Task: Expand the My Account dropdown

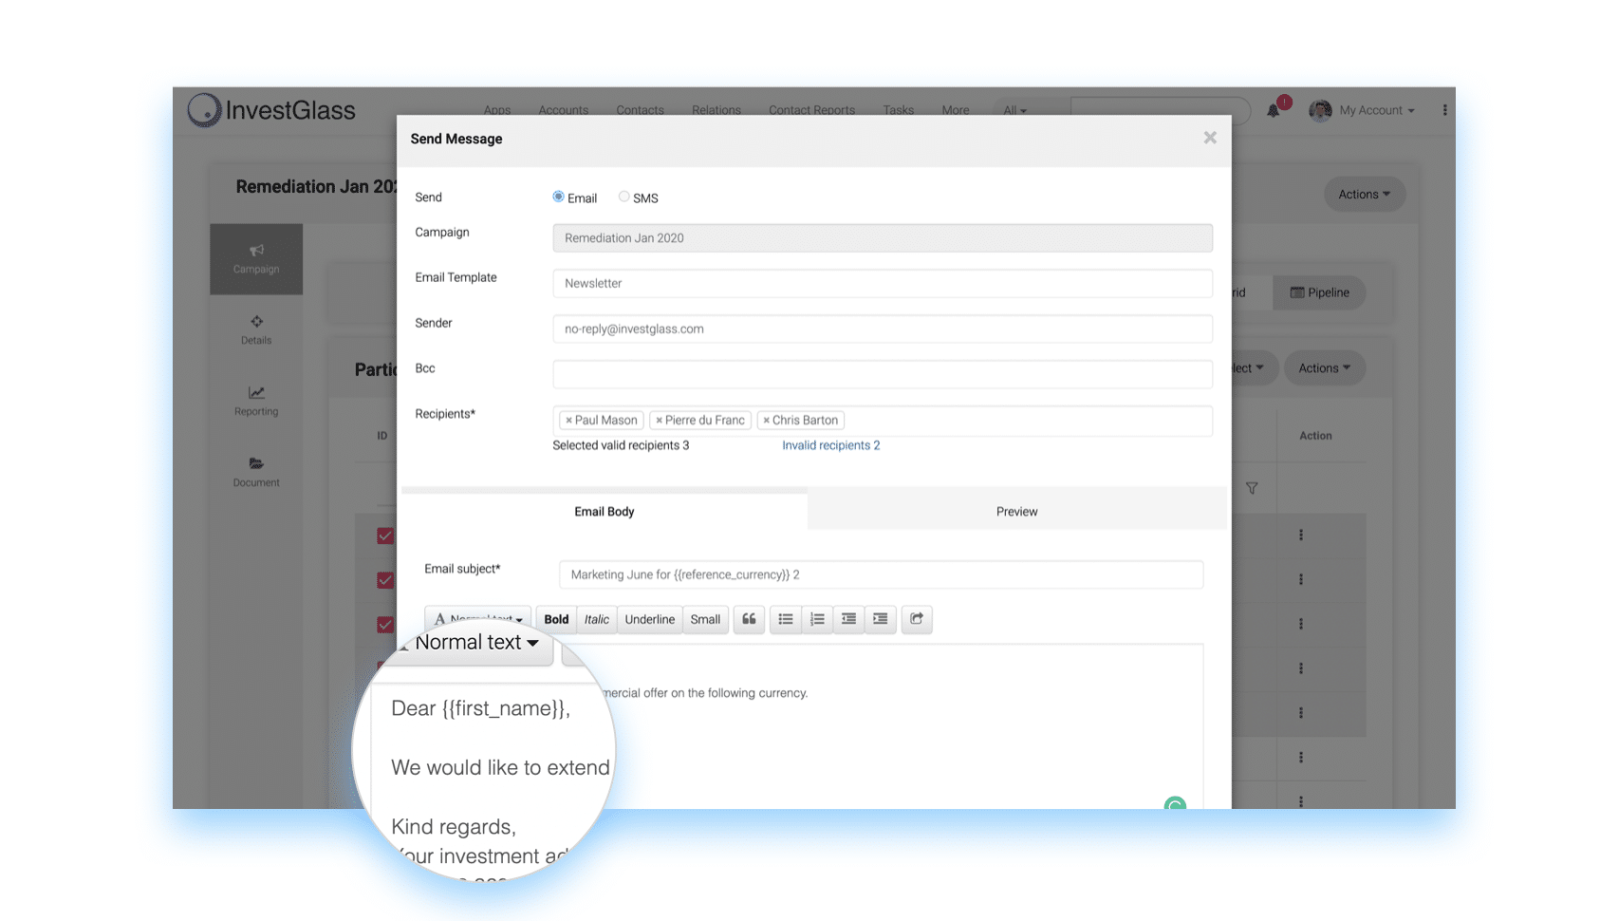Action: click(1377, 111)
